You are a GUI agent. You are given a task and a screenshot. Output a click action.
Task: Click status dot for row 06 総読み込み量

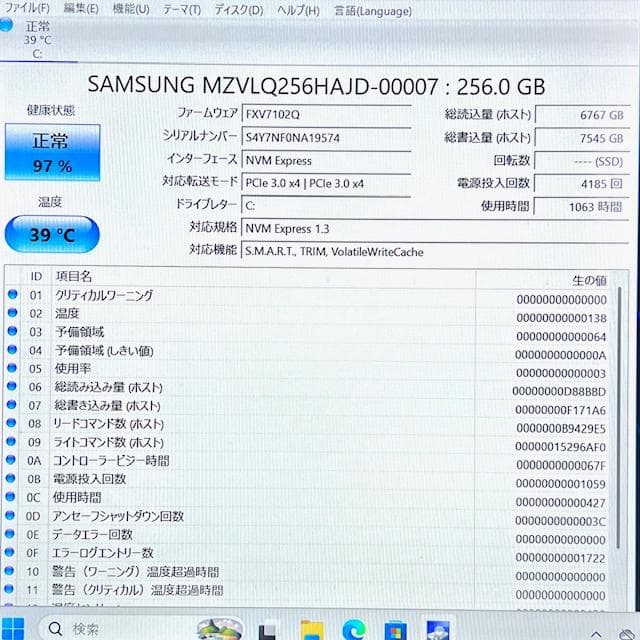[x=12, y=386]
